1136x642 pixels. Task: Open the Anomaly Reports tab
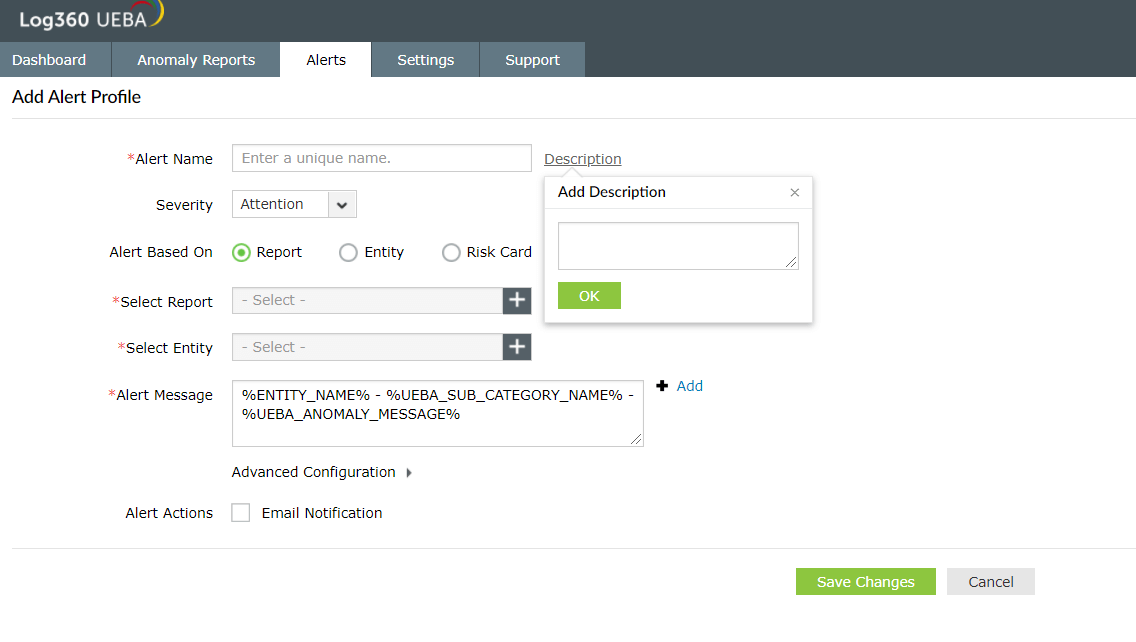tap(196, 60)
